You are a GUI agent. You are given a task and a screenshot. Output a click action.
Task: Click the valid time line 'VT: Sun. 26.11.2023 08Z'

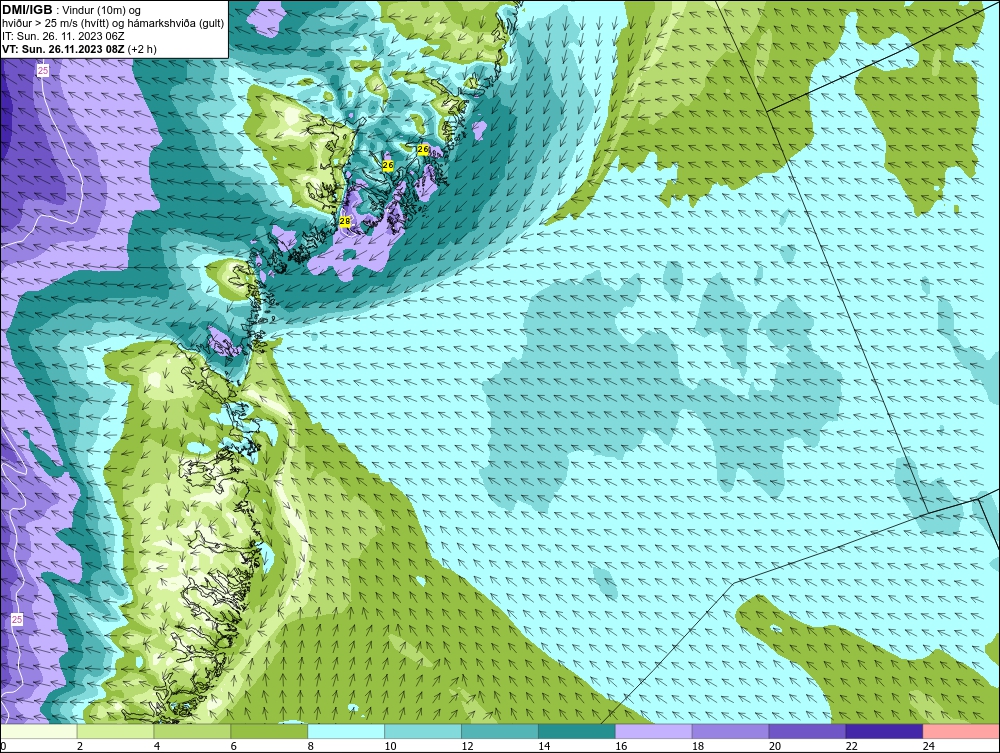[64, 49]
